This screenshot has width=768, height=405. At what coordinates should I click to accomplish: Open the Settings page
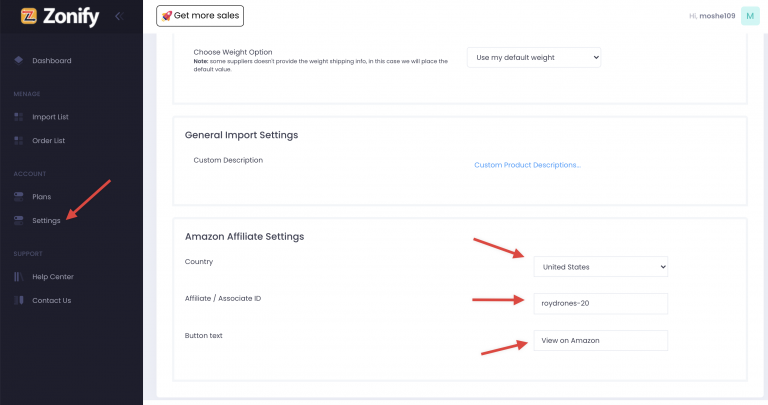point(46,221)
